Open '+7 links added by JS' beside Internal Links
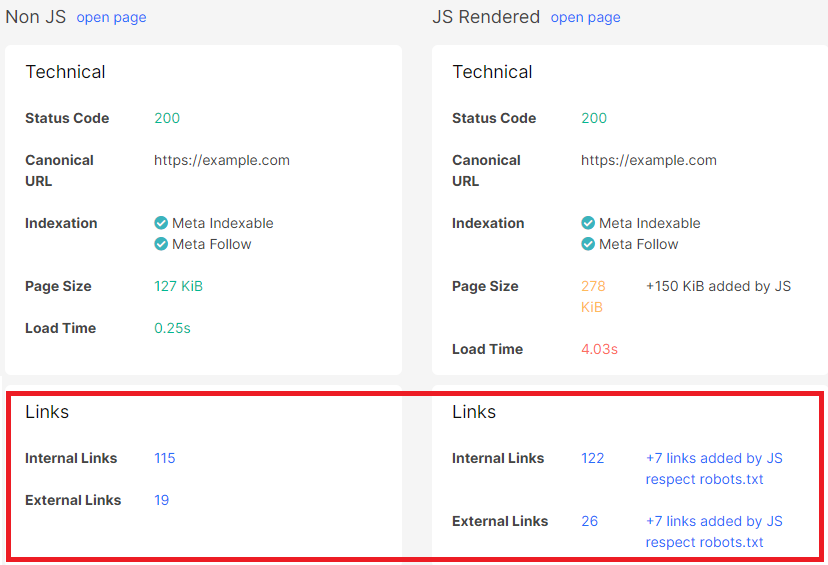 pos(714,458)
